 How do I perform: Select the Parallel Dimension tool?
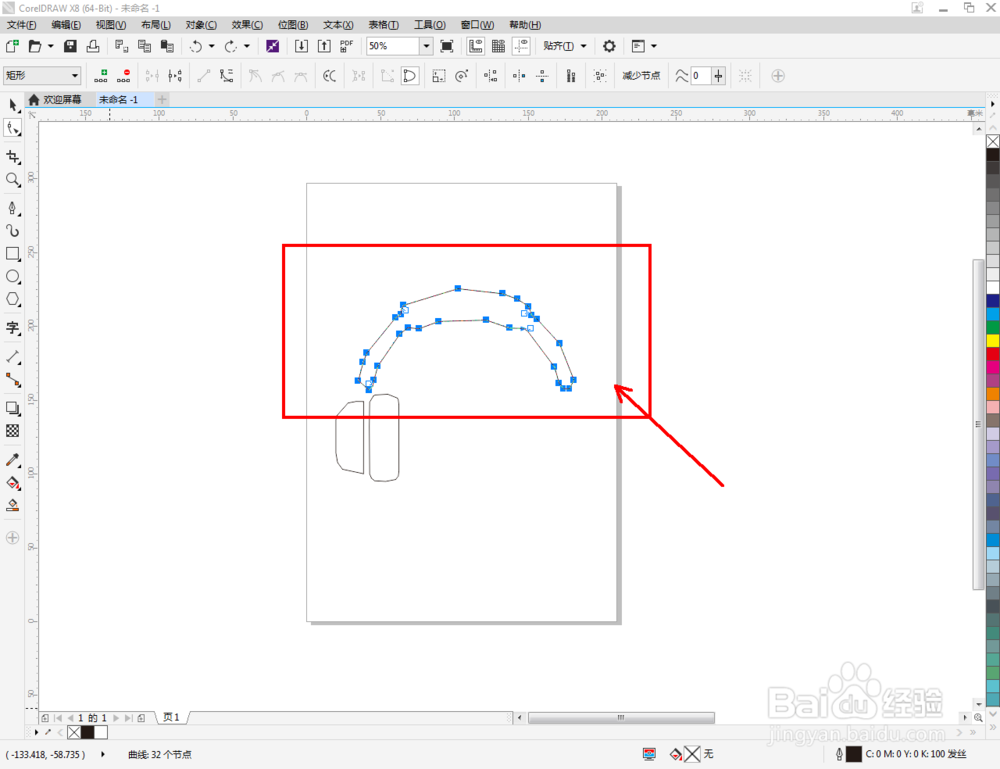(13, 357)
